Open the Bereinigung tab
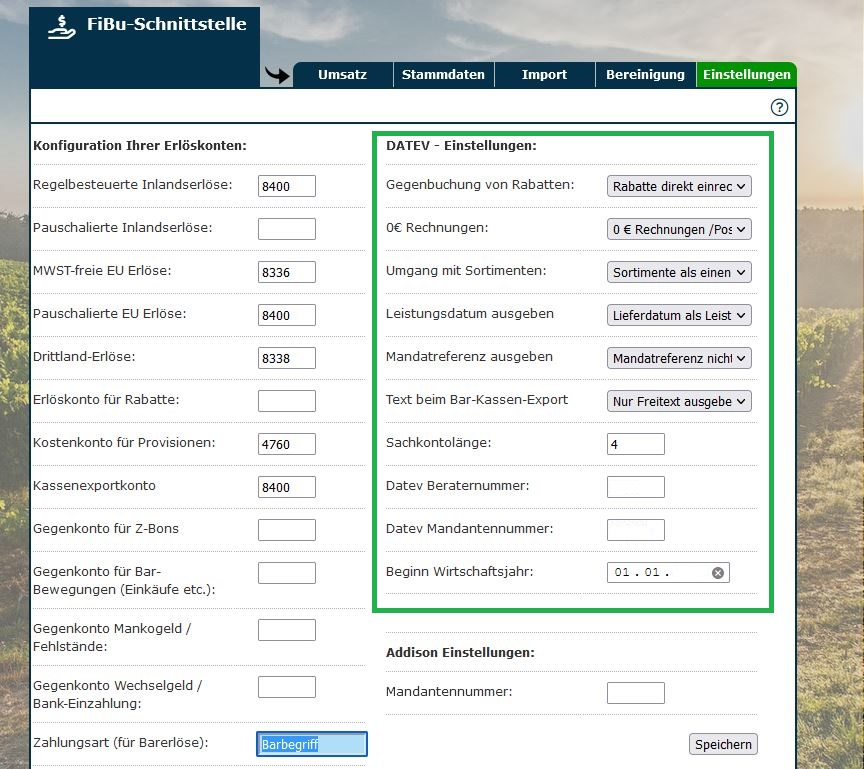 tap(645, 75)
